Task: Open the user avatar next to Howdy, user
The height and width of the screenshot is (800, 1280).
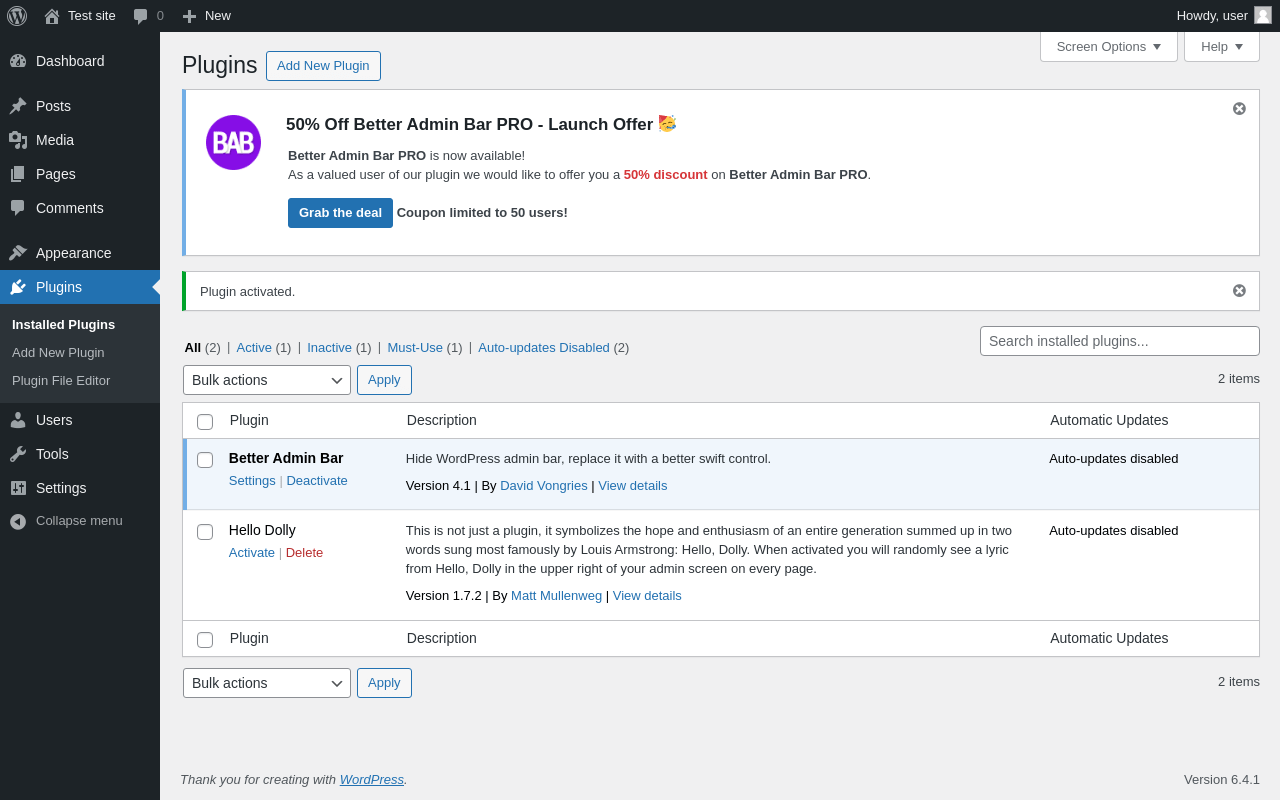Action: click(1263, 15)
